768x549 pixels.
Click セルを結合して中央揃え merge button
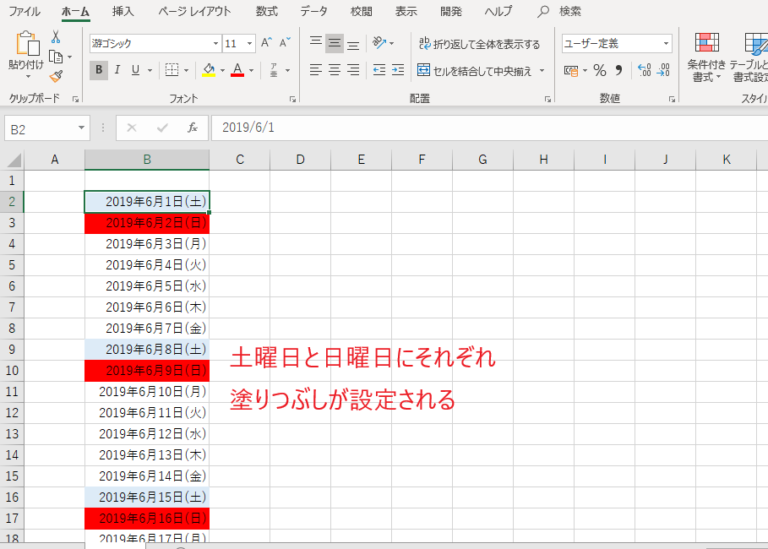[474, 71]
